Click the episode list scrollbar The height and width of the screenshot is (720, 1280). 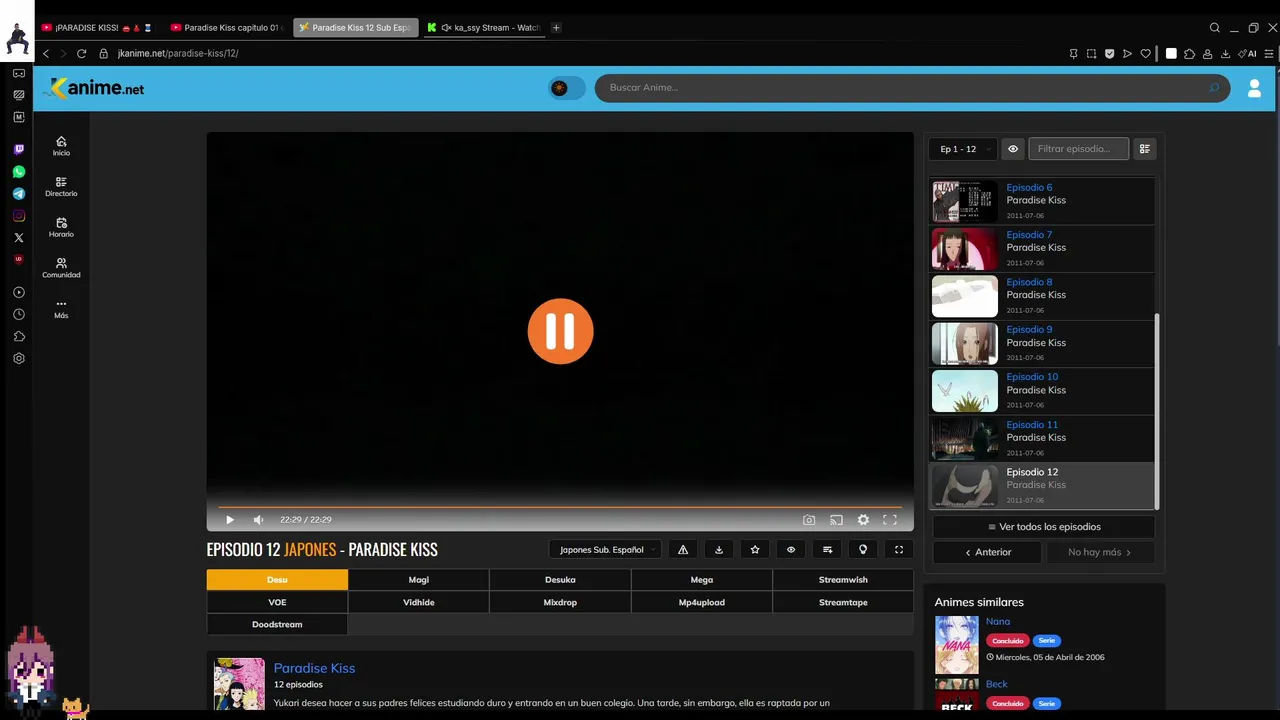click(1157, 410)
